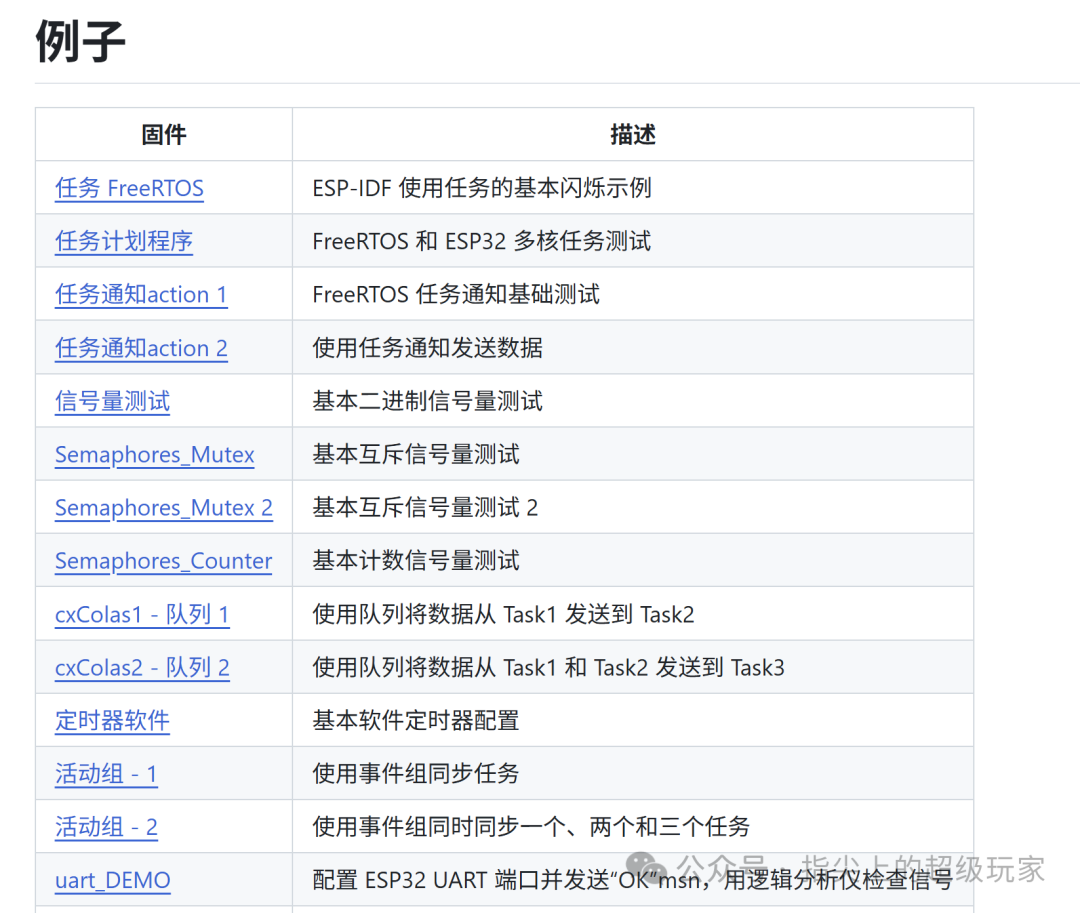
Task: Open the cxColas2 - 队列 2 link
Action: tap(142, 667)
